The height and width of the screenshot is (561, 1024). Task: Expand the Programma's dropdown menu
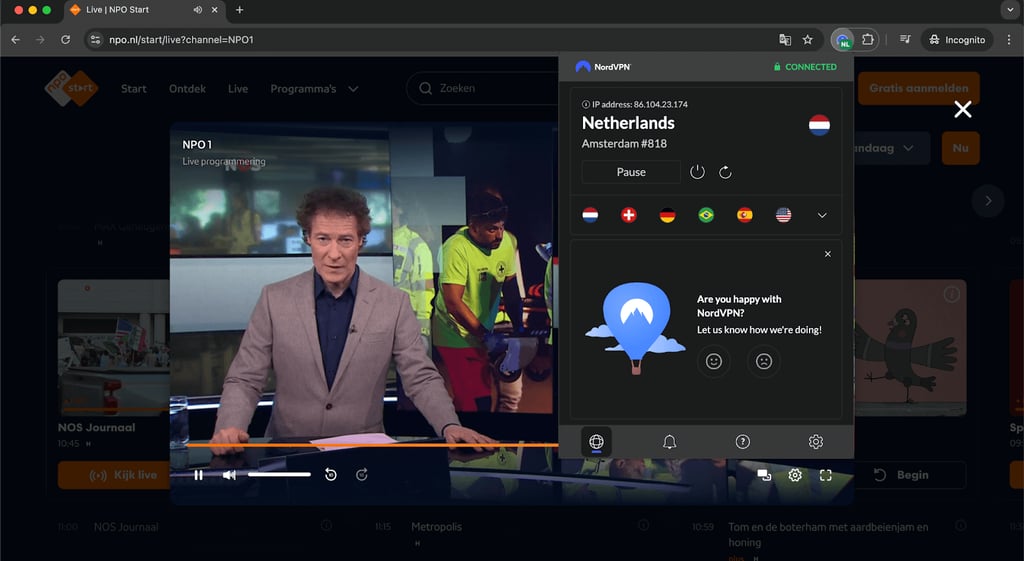point(314,89)
